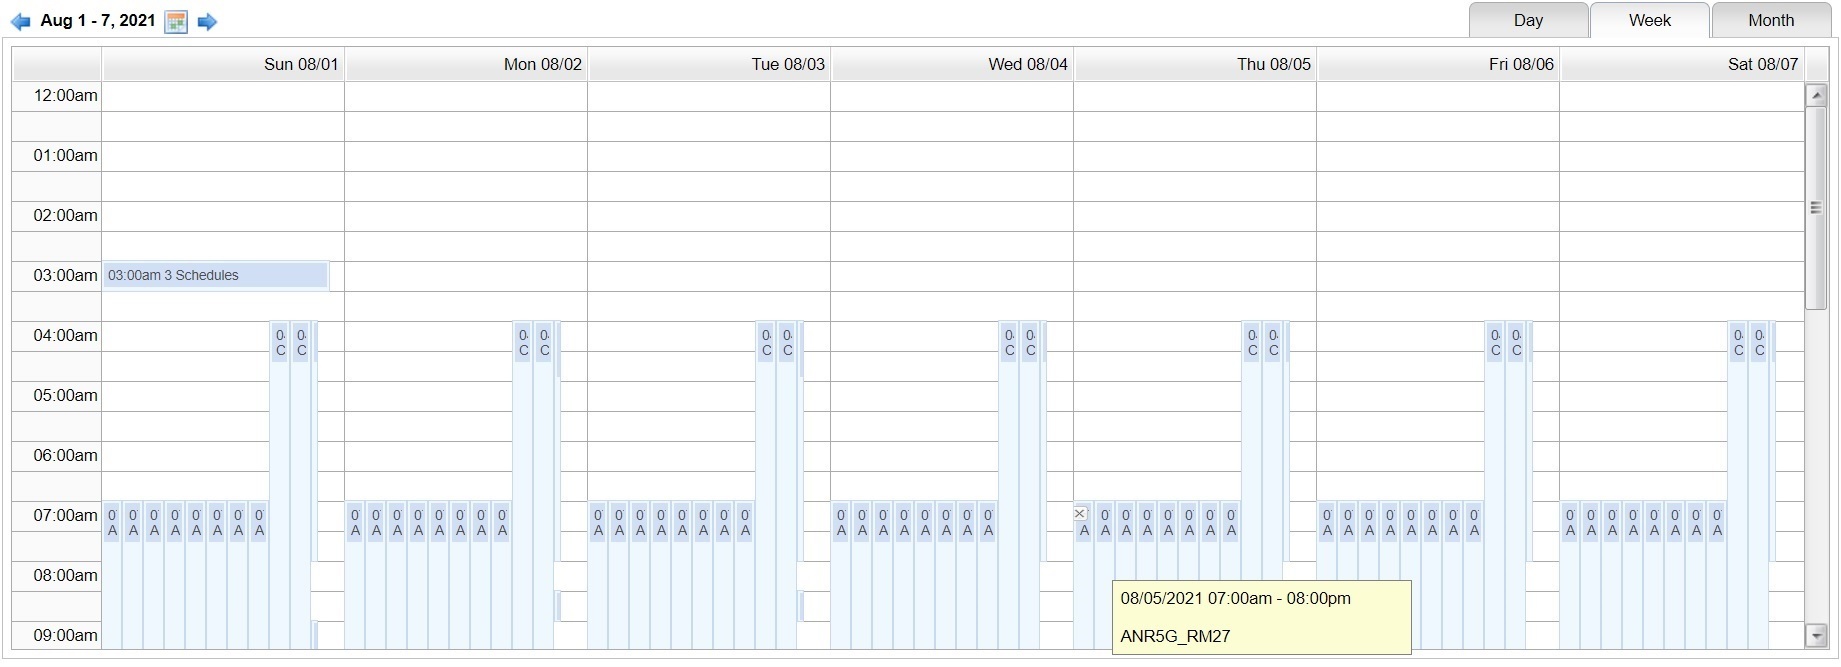The height and width of the screenshot is (667, 1841).
Task: Click the second 04:00am event on Sunday
Action: pyautogui.click(x=301, y=485)
